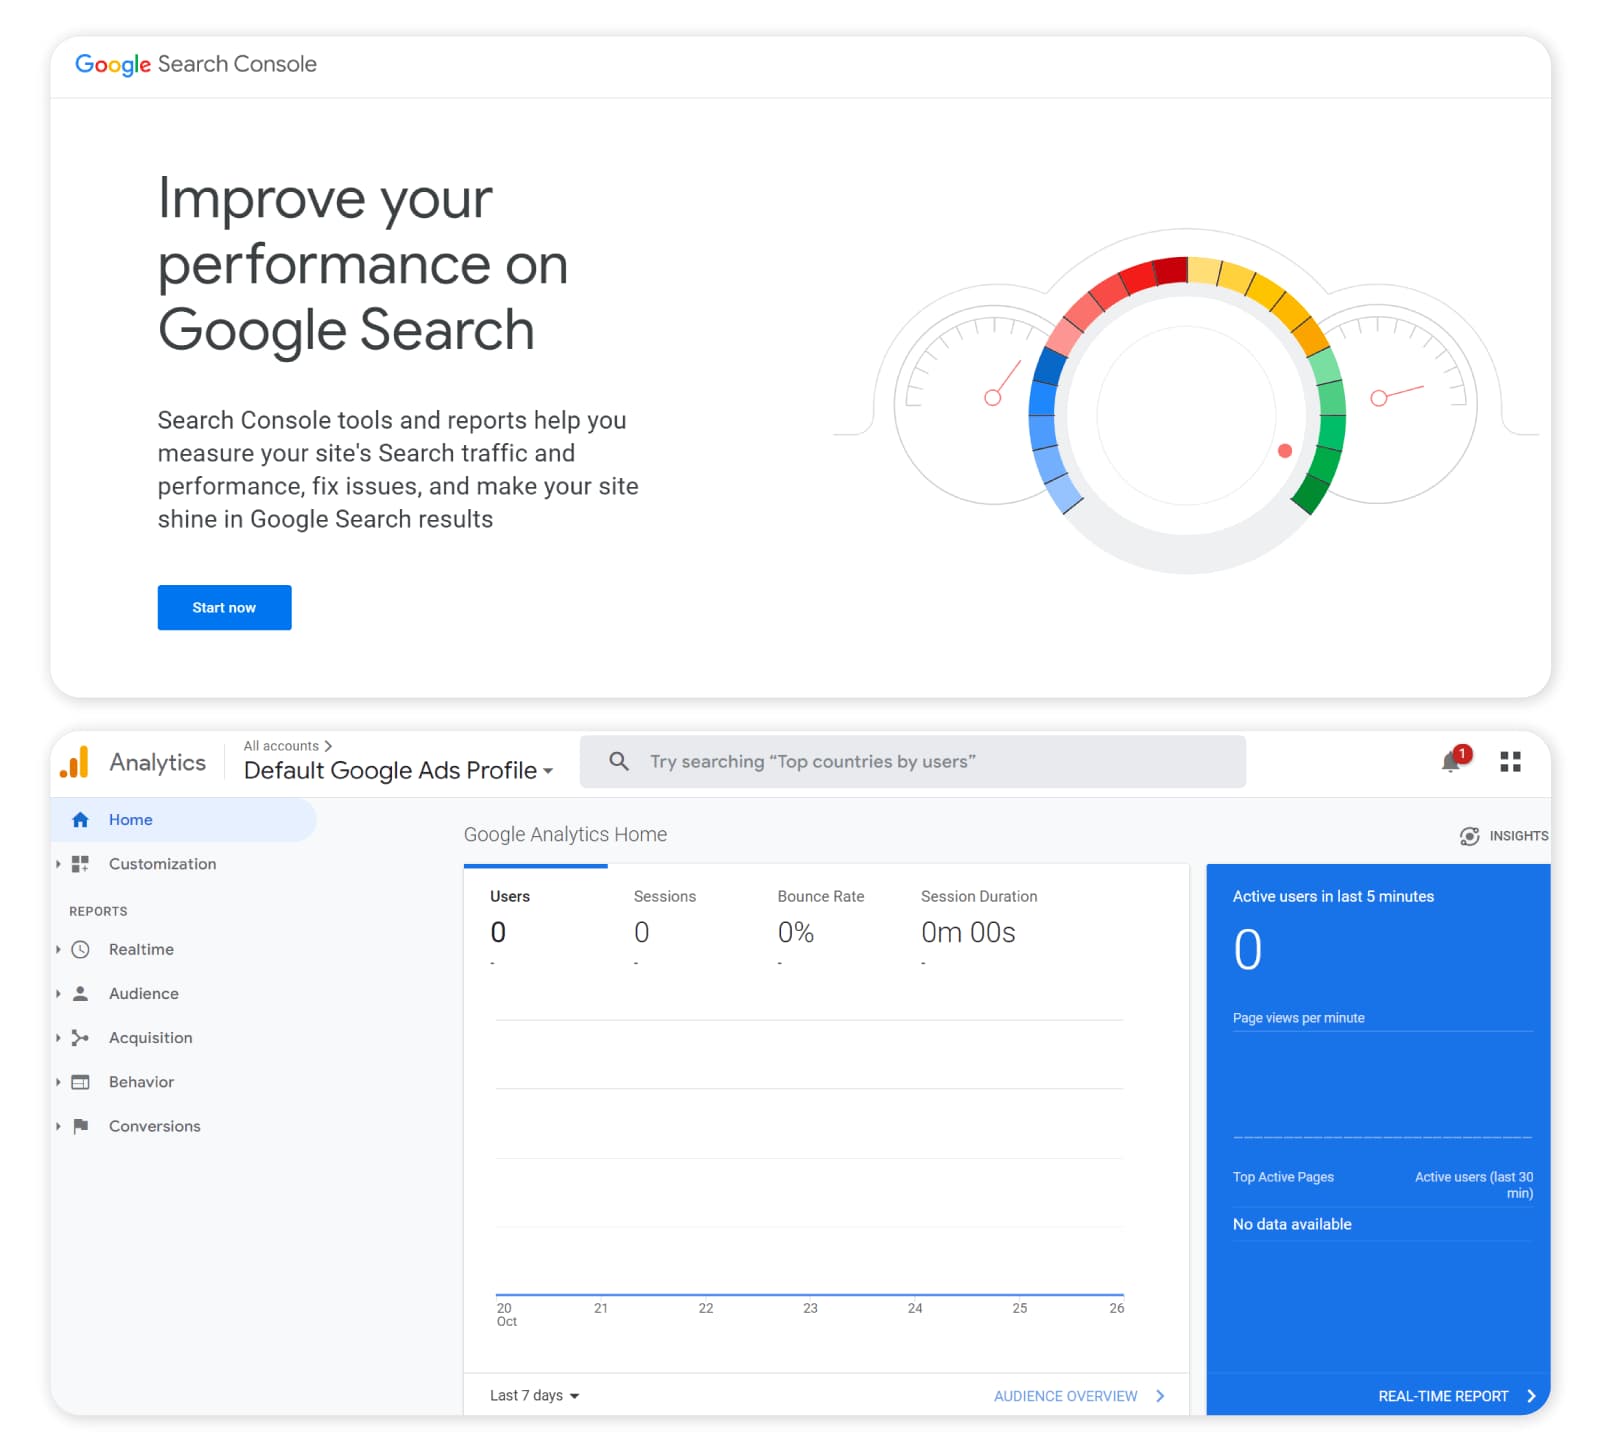Open the INSIGHTS panel label
The width and height of the screenshot is (1600, 1450).
point(1518,836)
